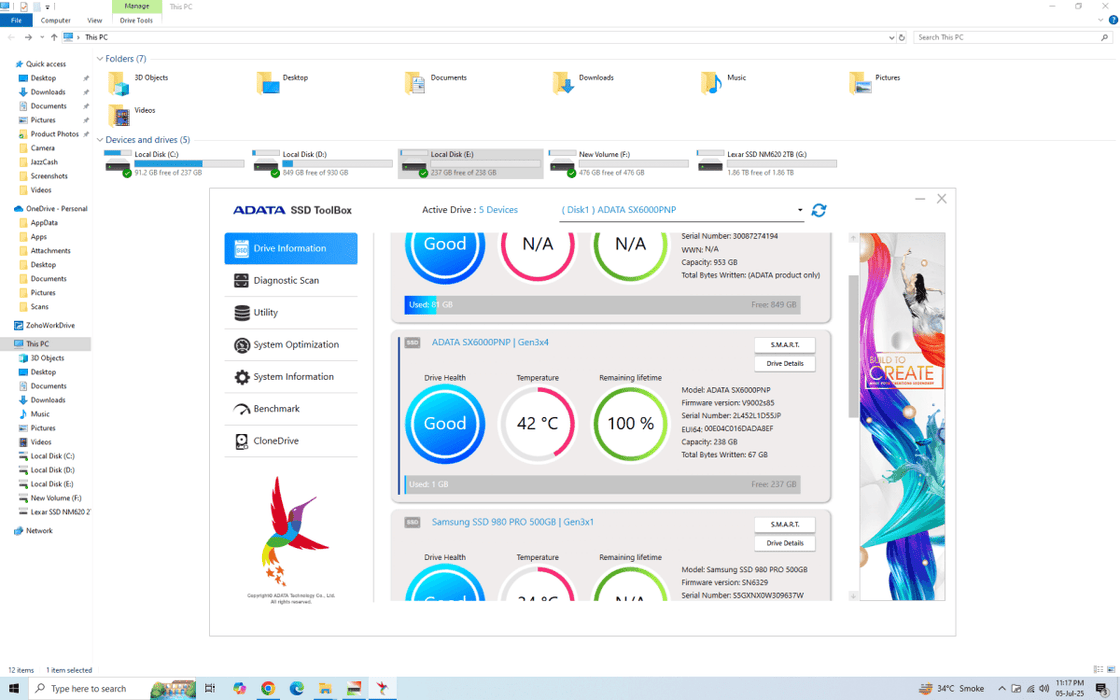The width and height of the screenshot is (1120, 700).
Task: Switch to the View ribbon tab
Action: pos(94,20)
